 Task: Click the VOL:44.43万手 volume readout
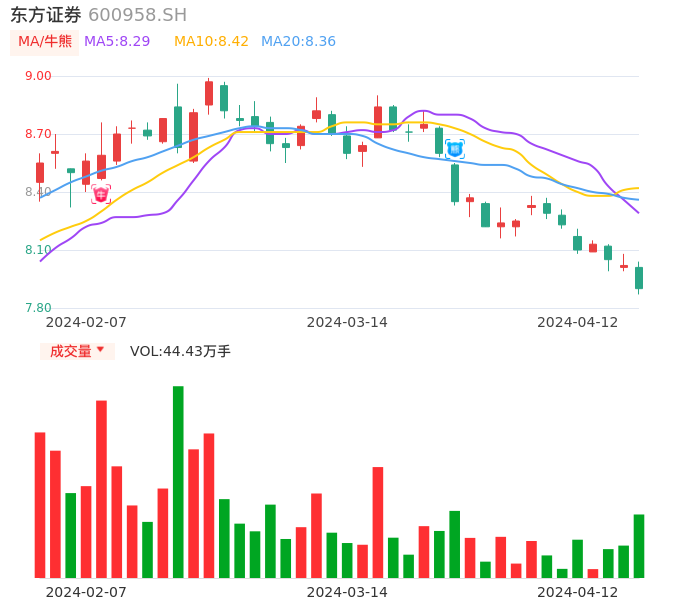[x=180, y=351]
